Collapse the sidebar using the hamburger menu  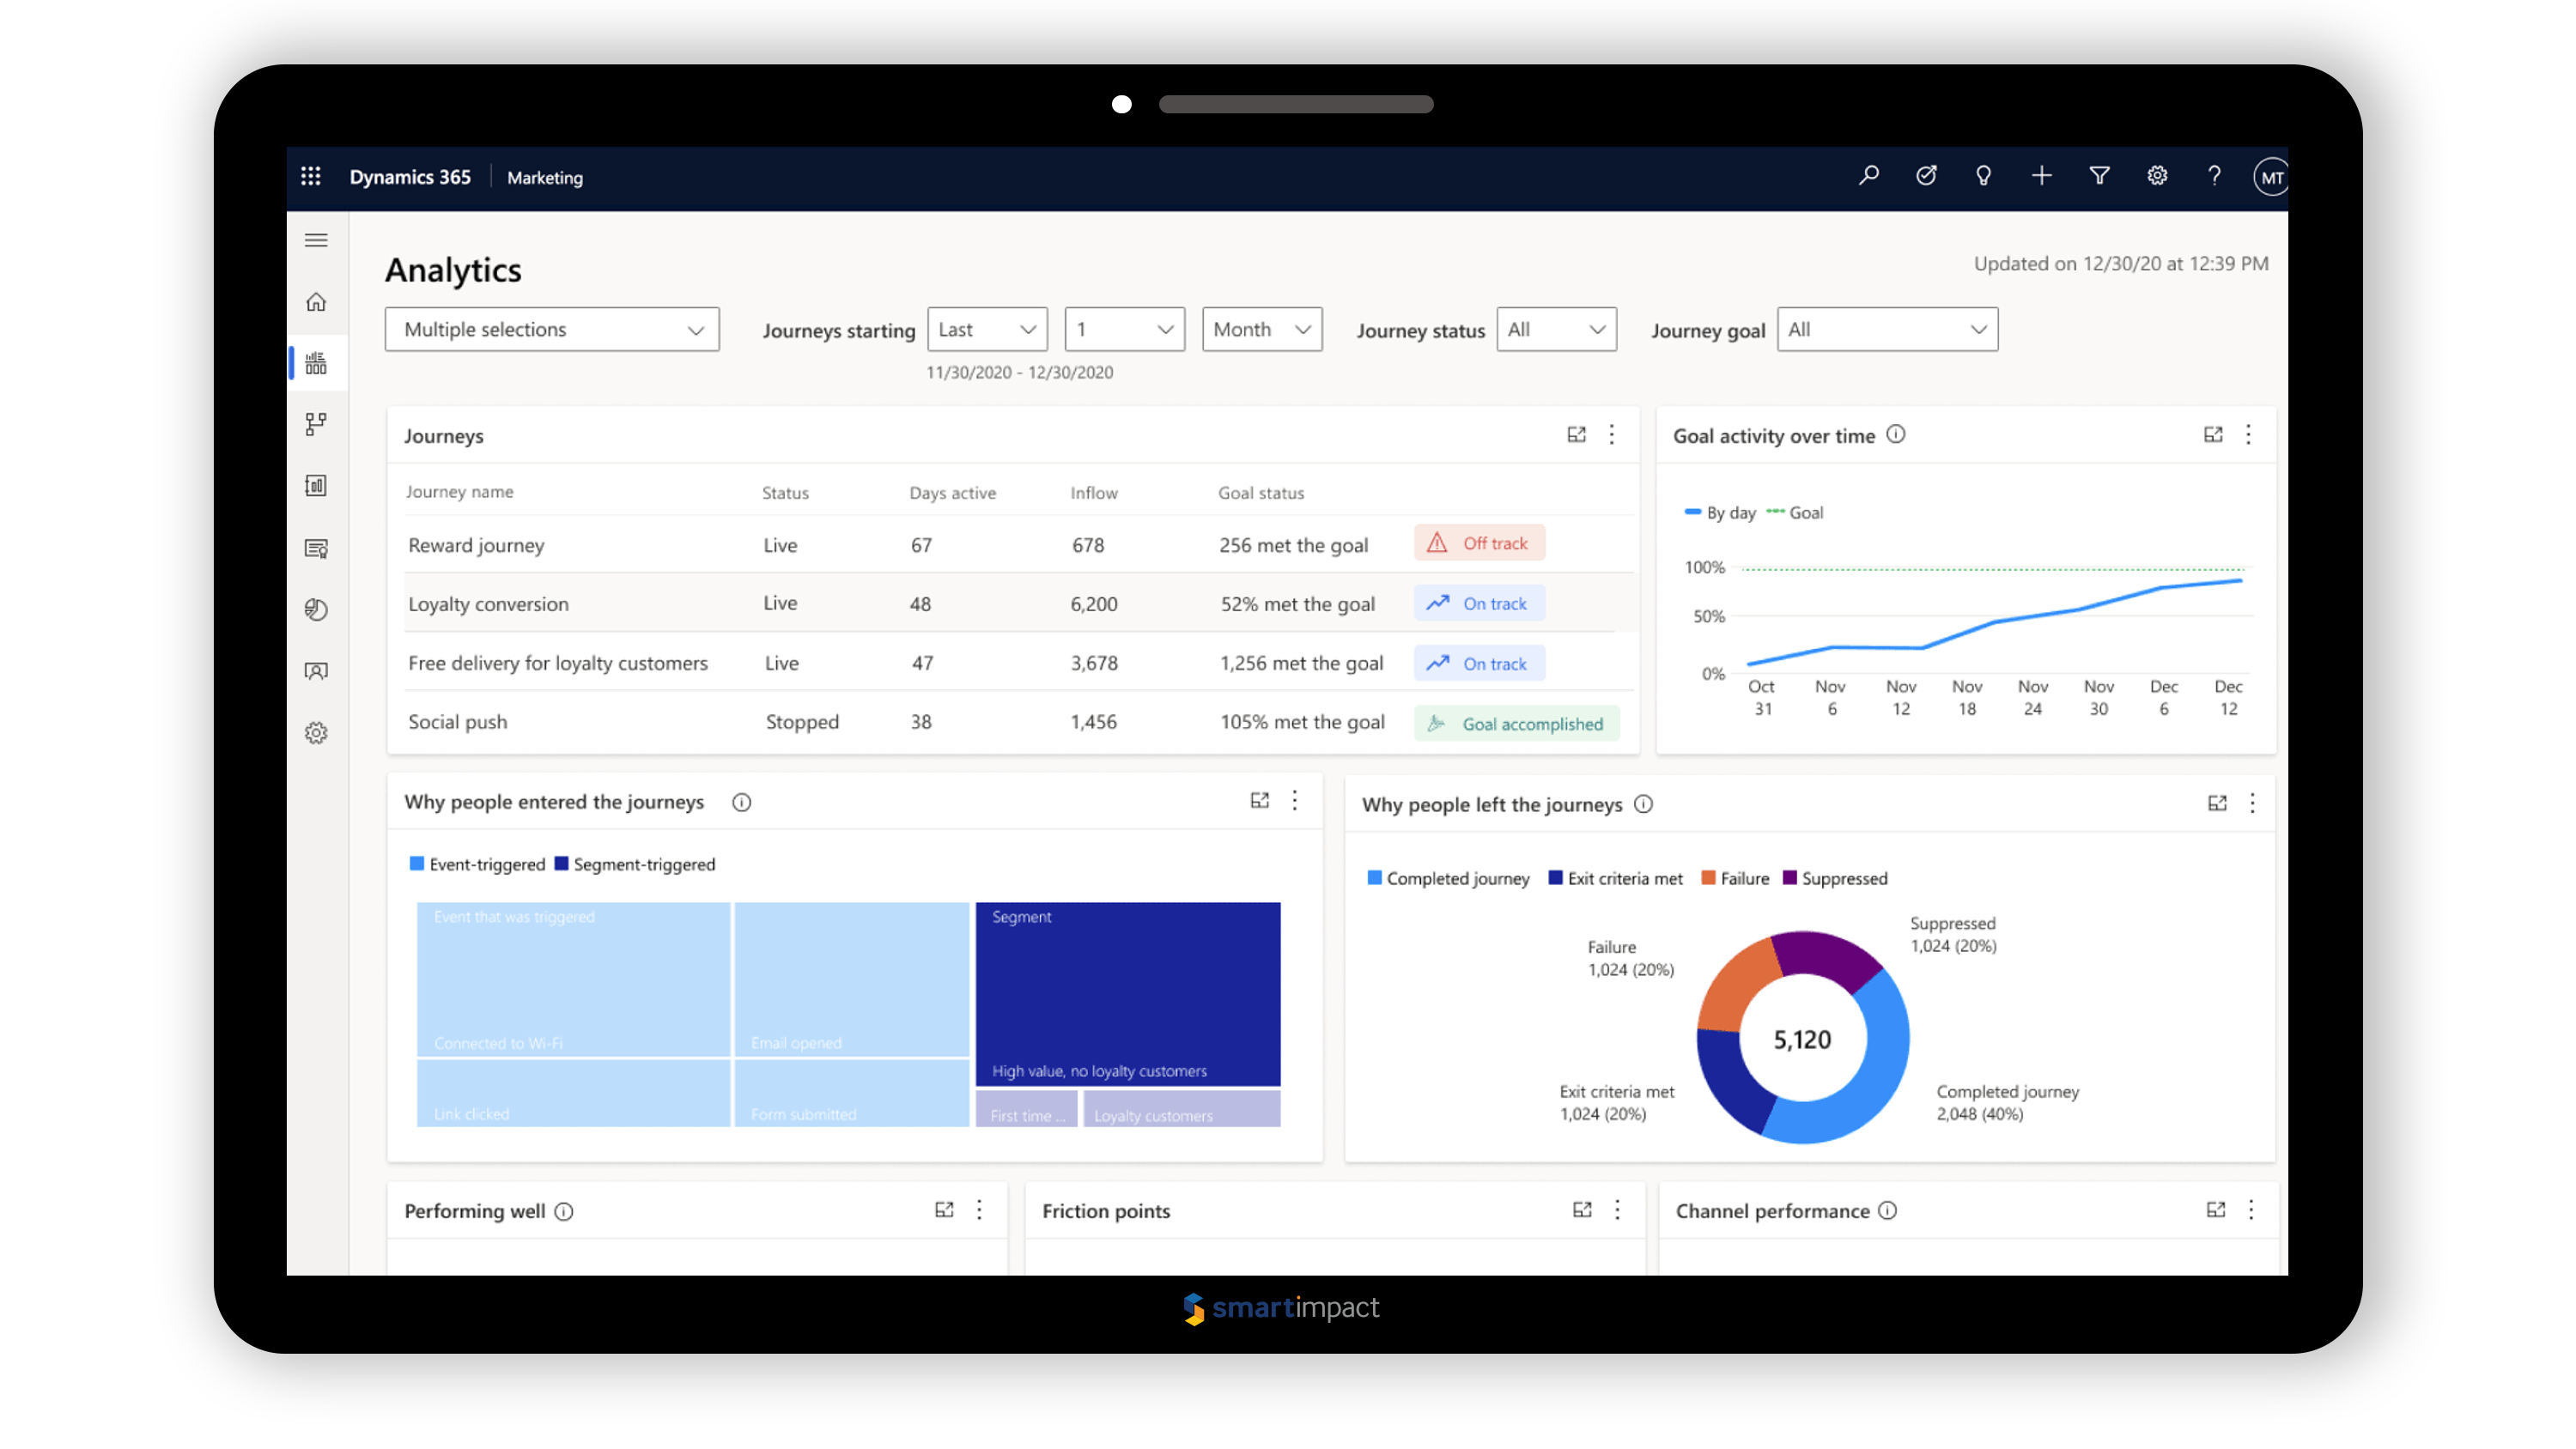pyautogui.click(x=316, y=240)
